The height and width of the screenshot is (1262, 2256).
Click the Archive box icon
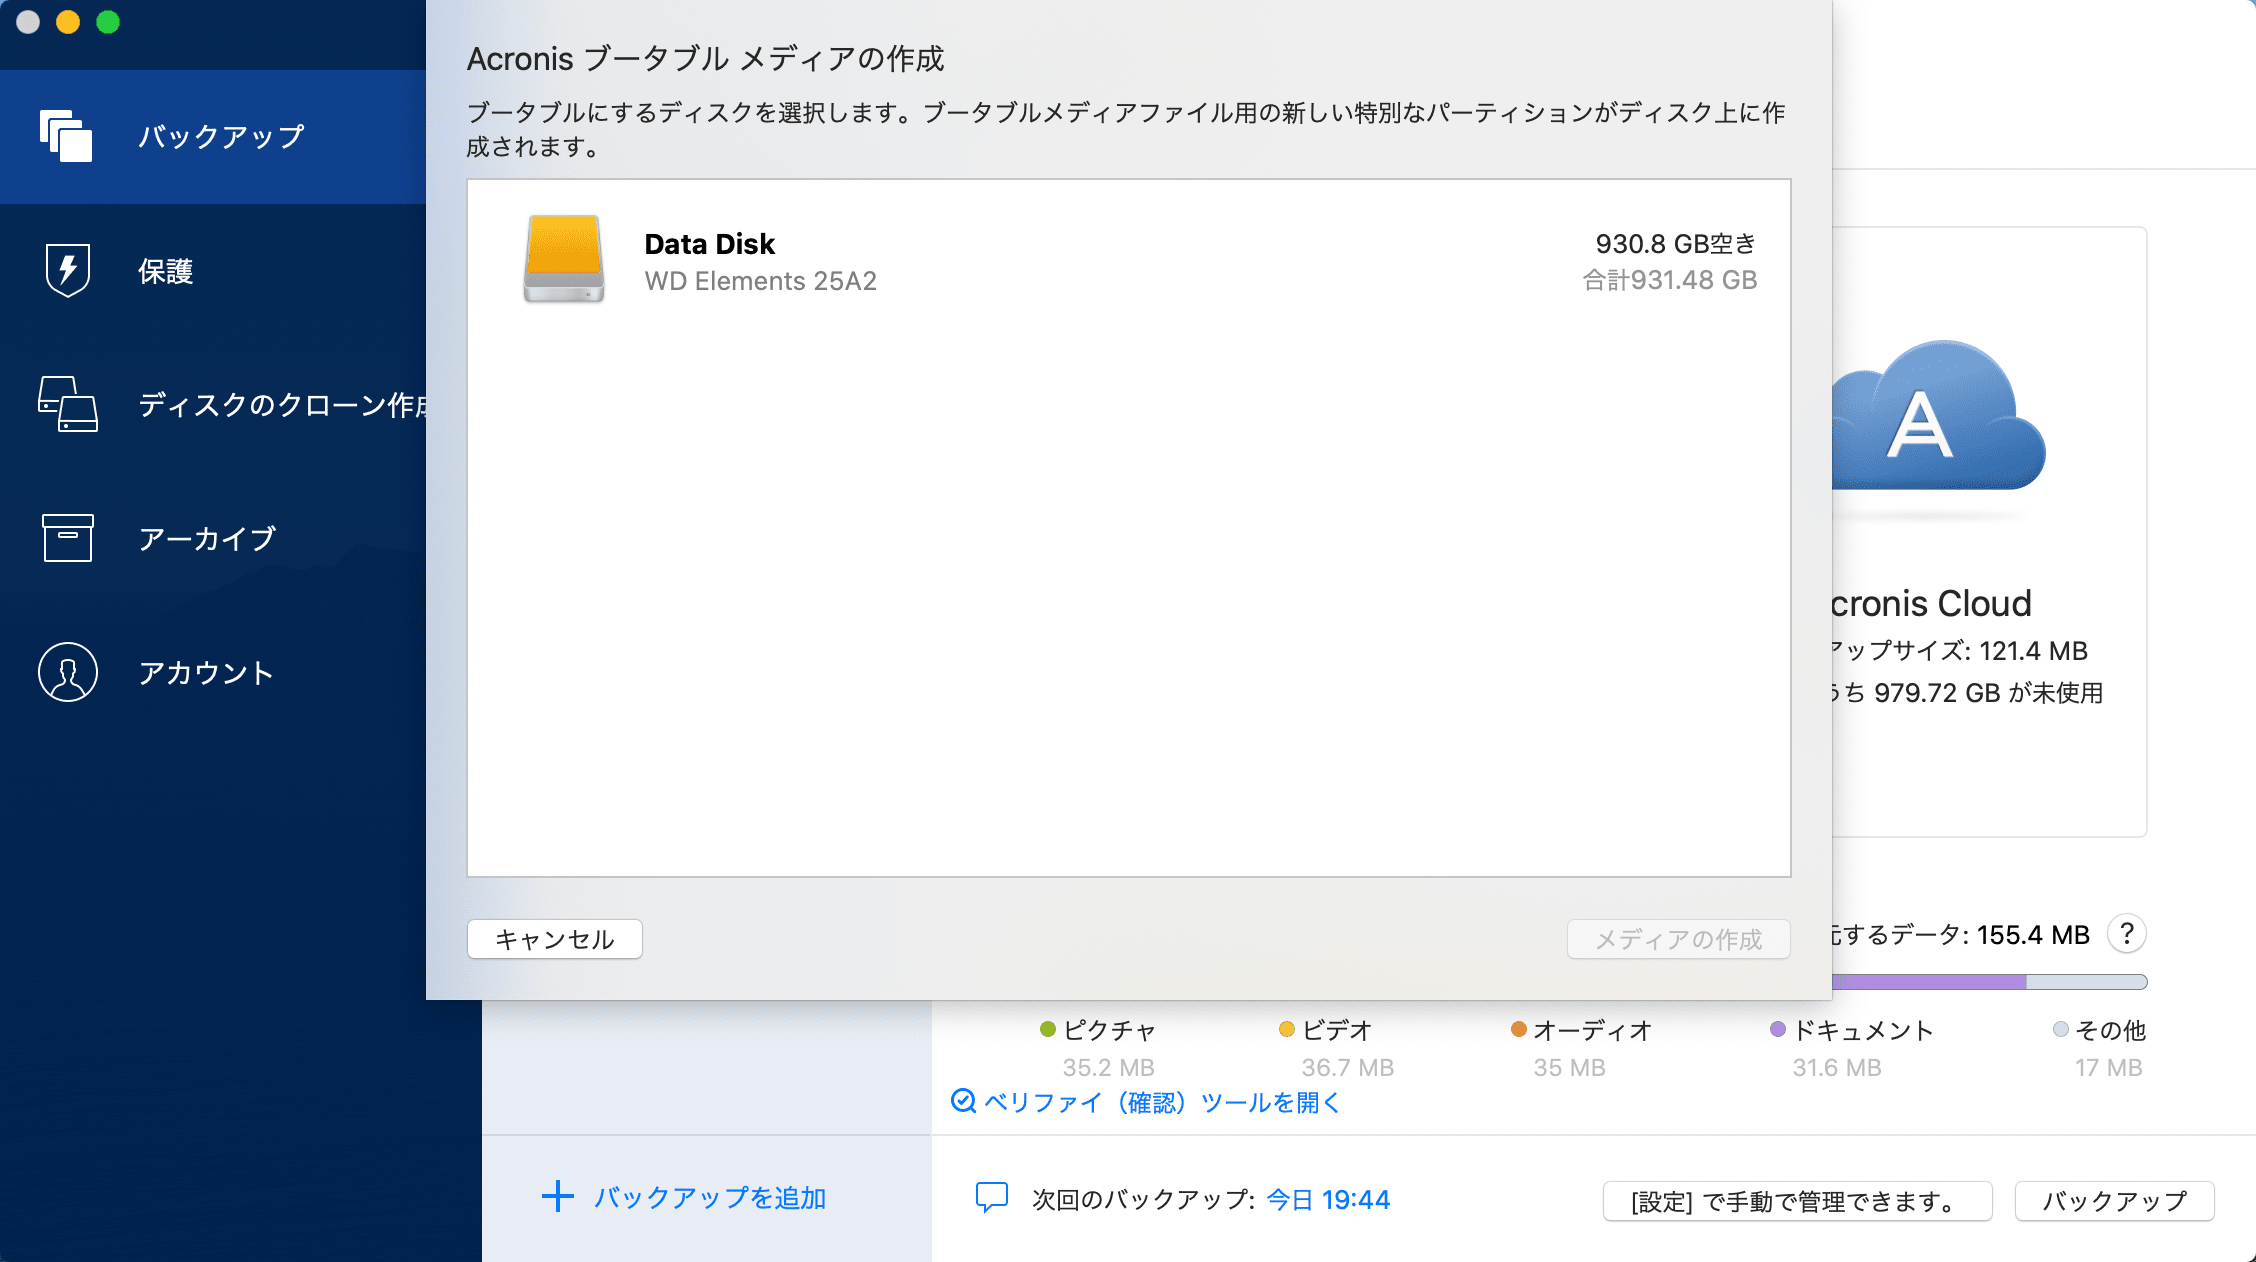[67, 538]
